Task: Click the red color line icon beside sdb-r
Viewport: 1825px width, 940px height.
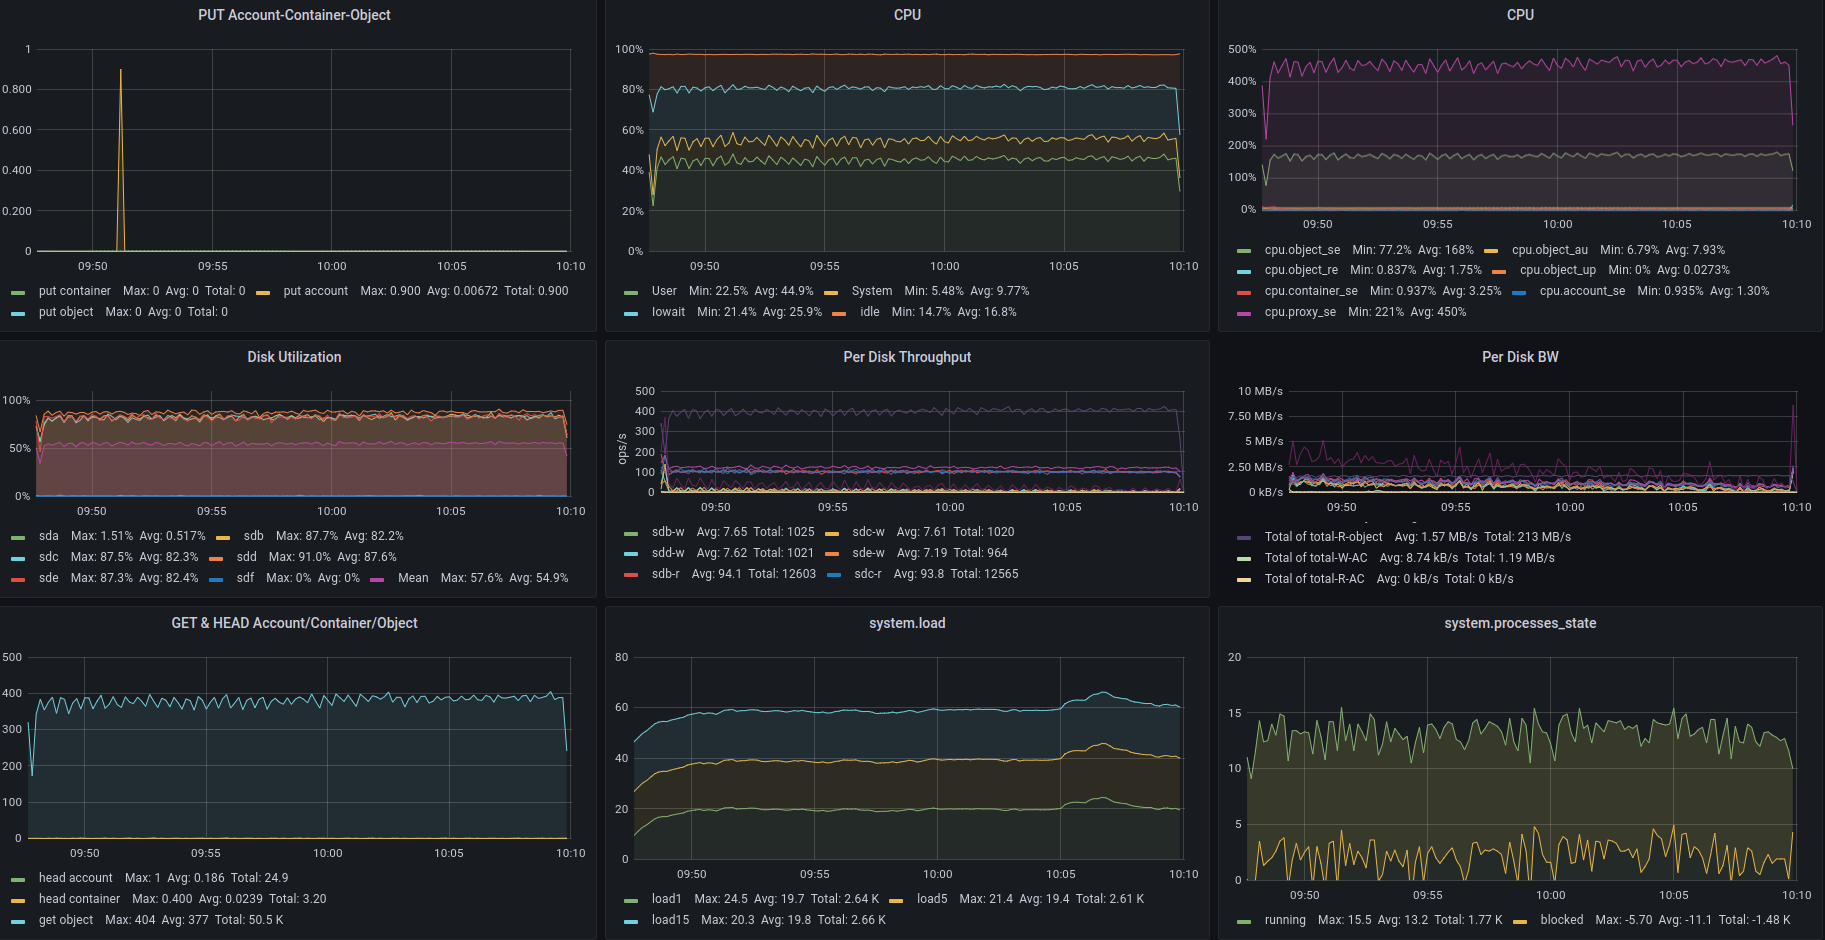Action: [631, 575]
